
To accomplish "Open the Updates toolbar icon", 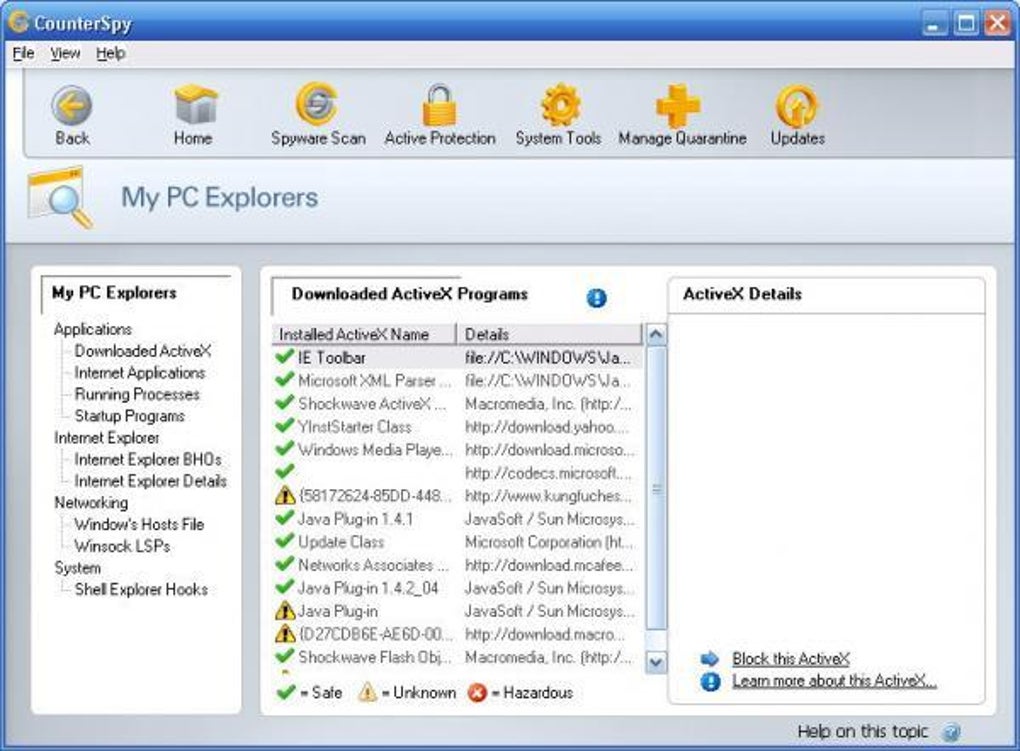I will click(797, 105).
